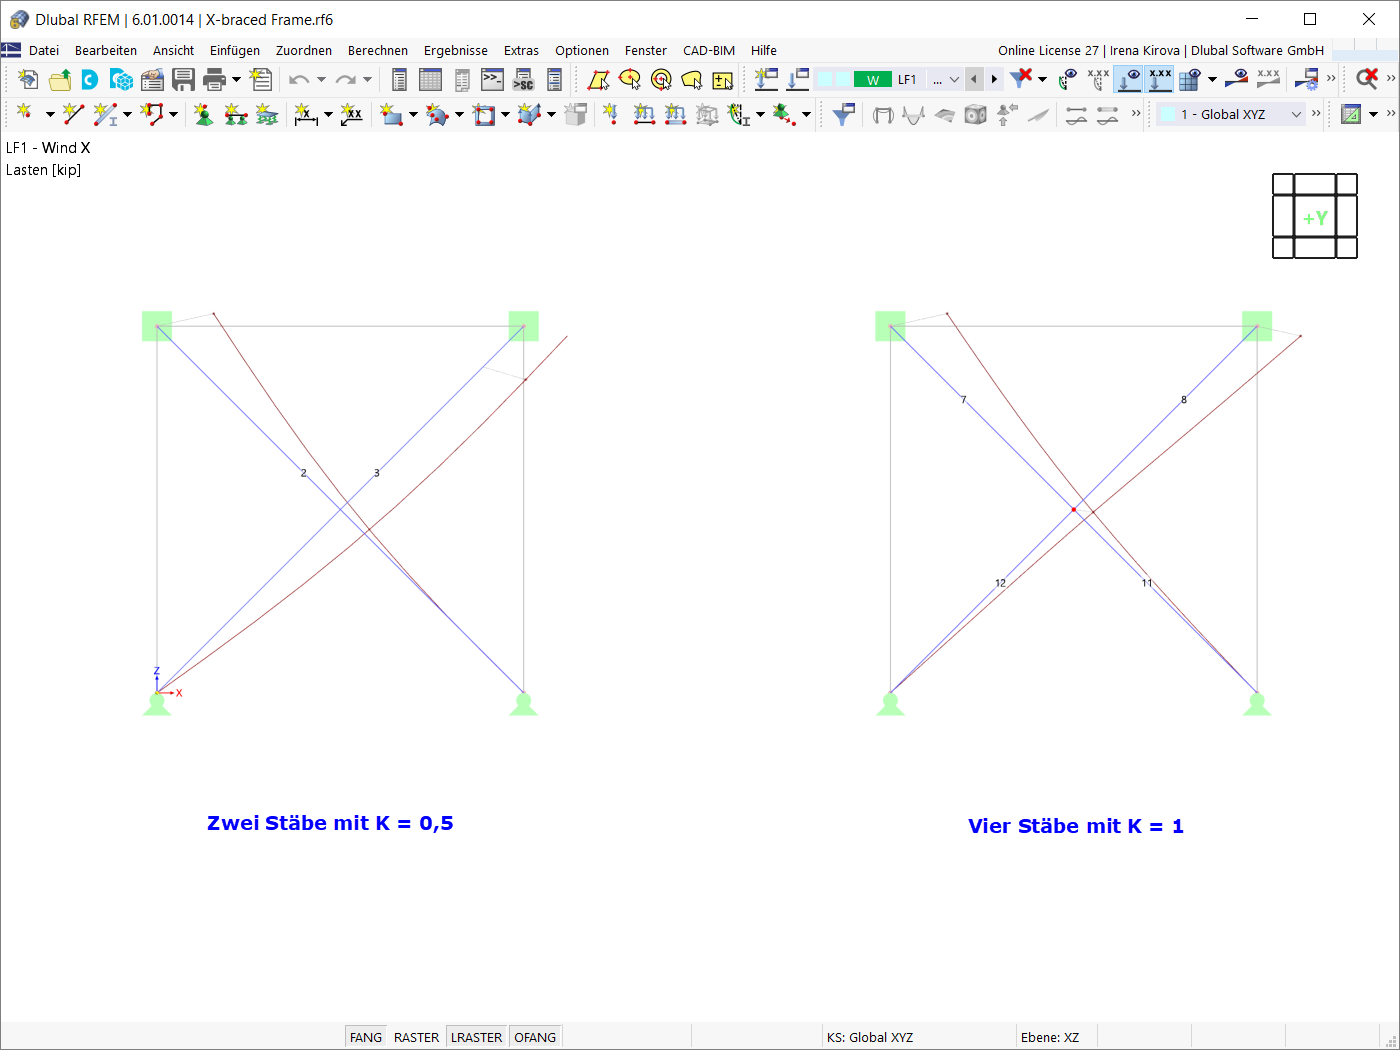Open a model with the folder icon
The width and height of the screenshot is (1400, 1050).
60,80
